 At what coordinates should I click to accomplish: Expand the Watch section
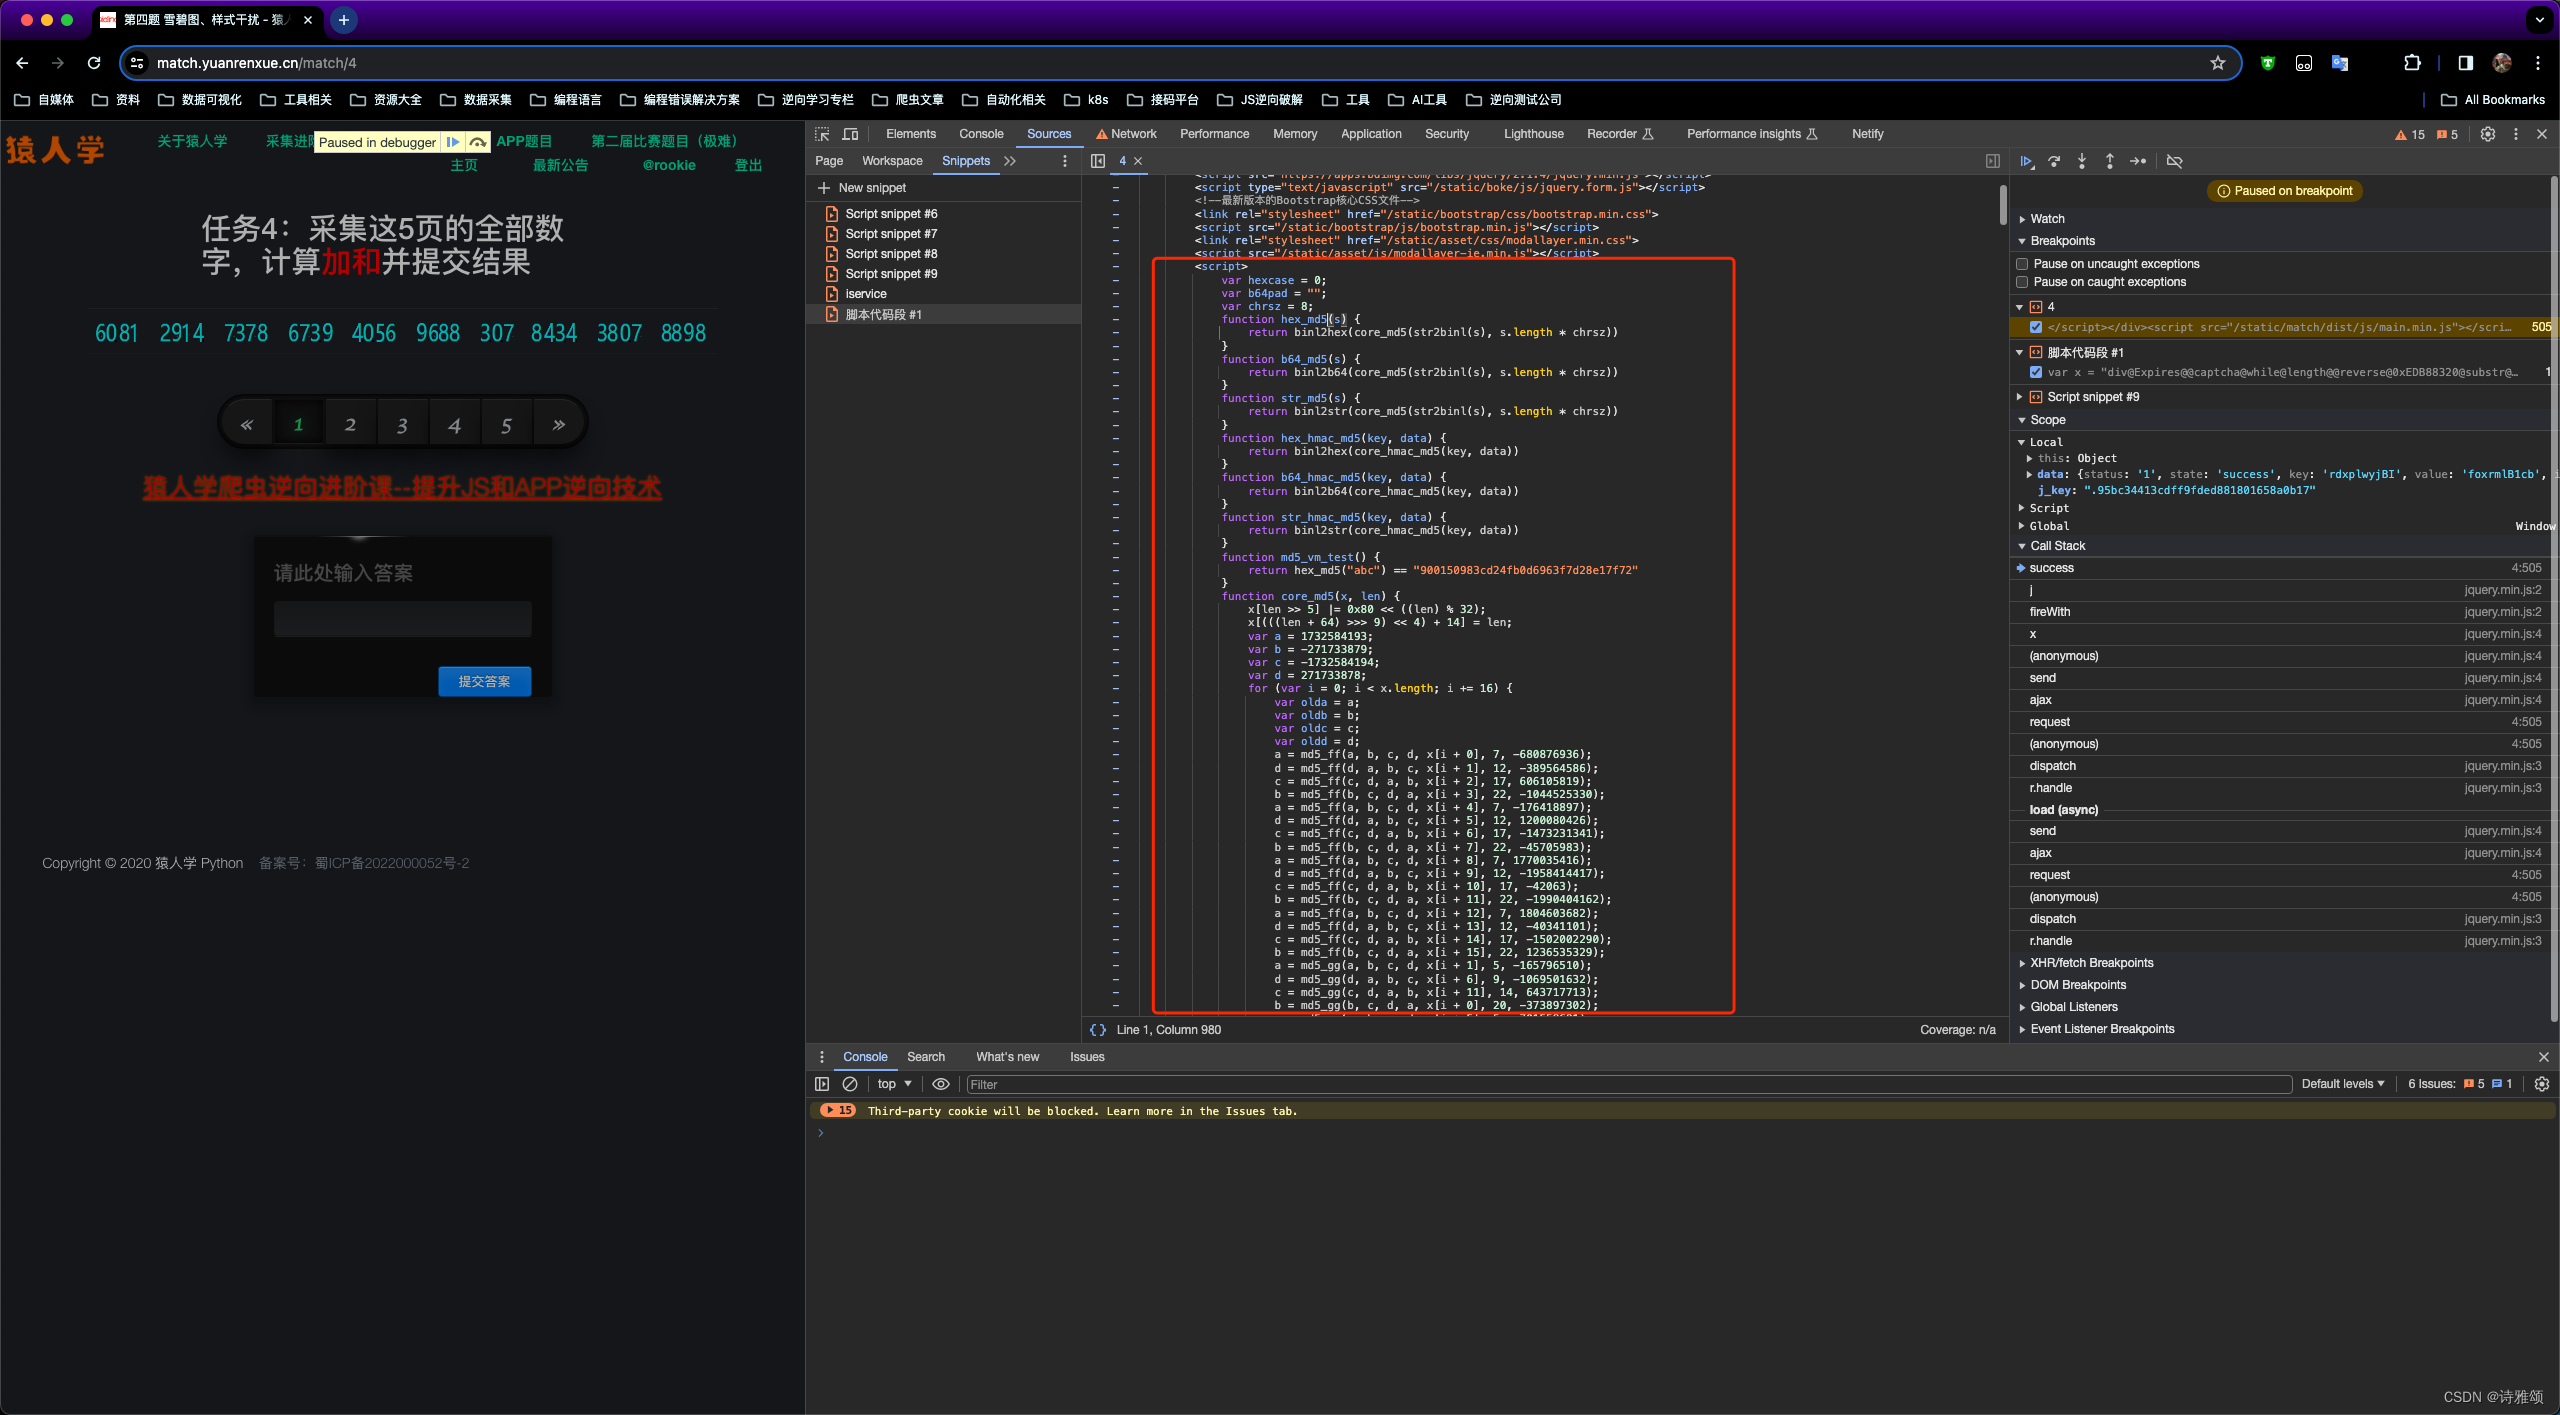[x=2046, y=219]
